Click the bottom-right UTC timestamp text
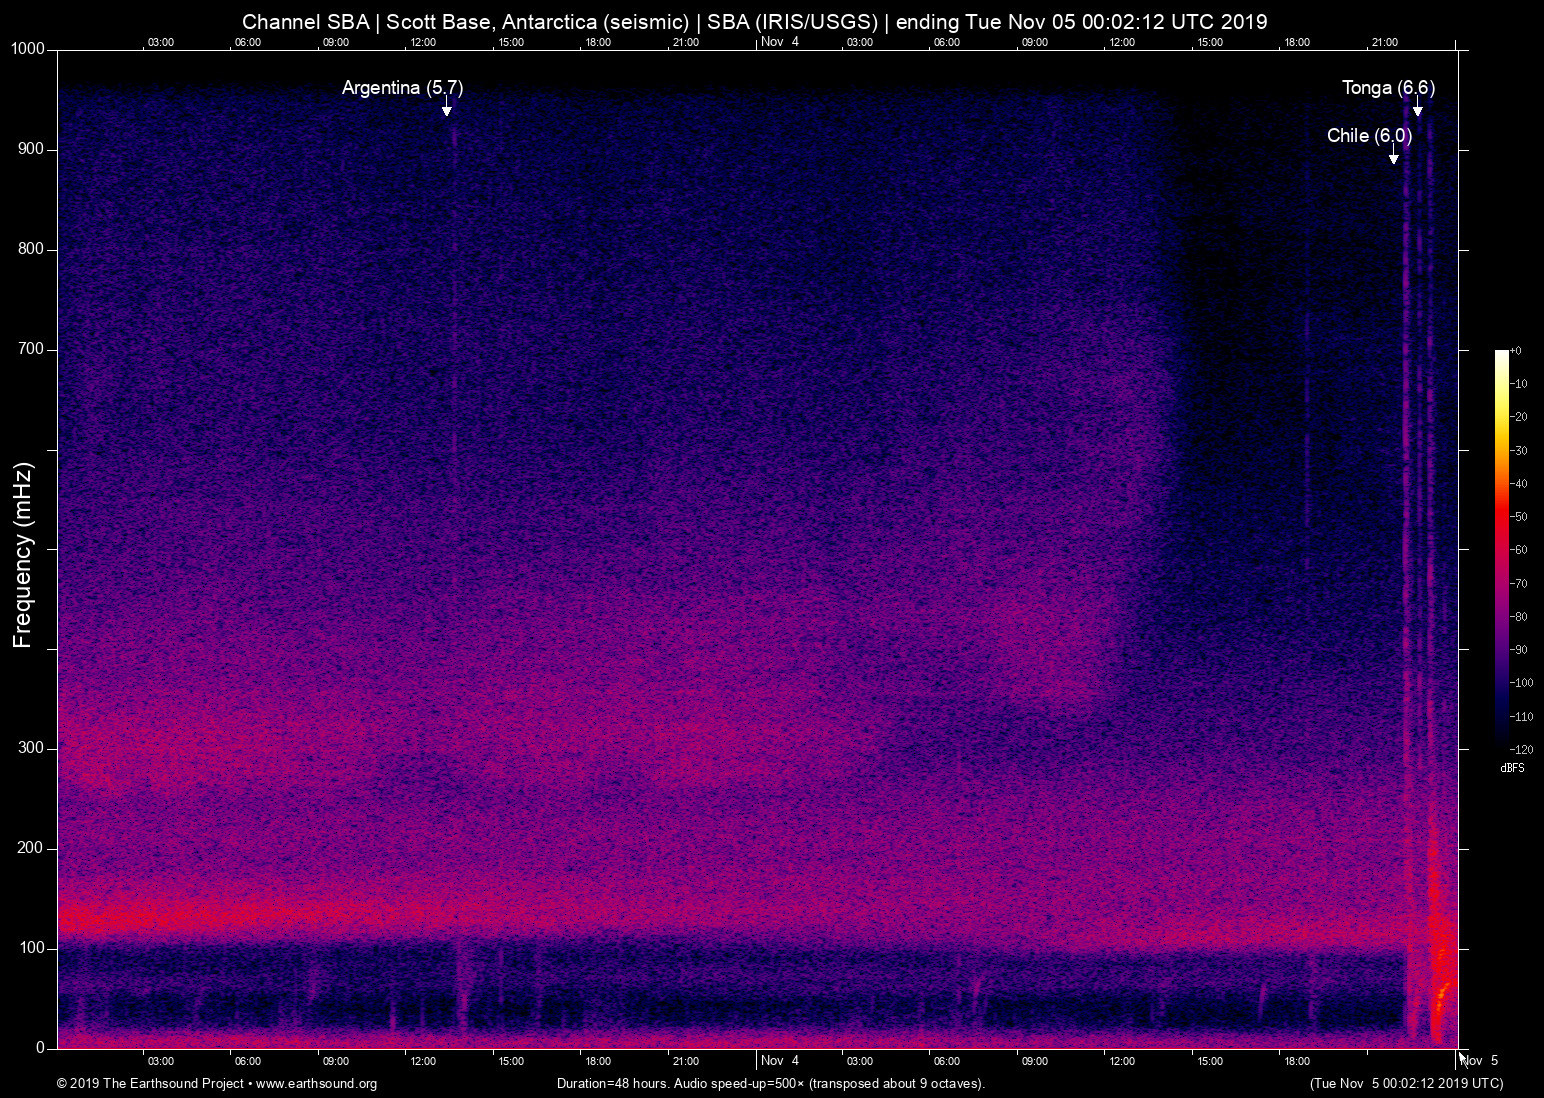 point(1406,1084)
